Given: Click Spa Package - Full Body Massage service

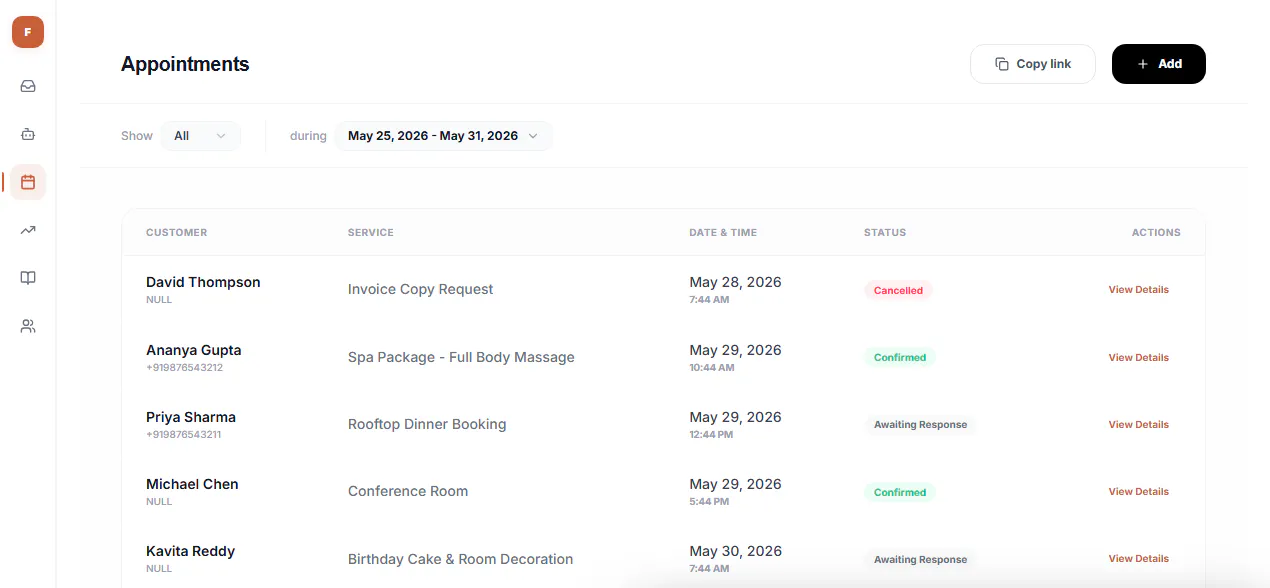Looking at the screenshot, I should [461, 358].
